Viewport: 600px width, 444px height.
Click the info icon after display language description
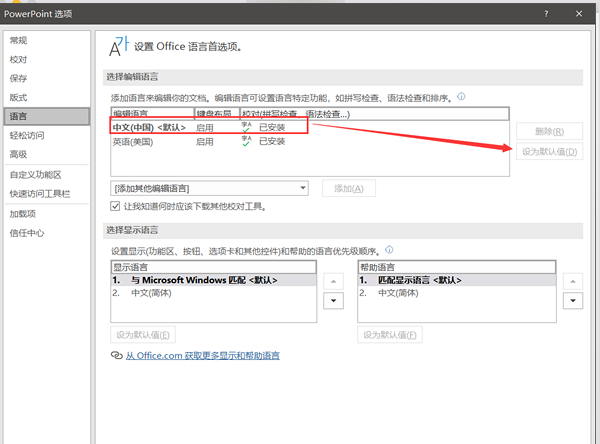tap(389, 250)
